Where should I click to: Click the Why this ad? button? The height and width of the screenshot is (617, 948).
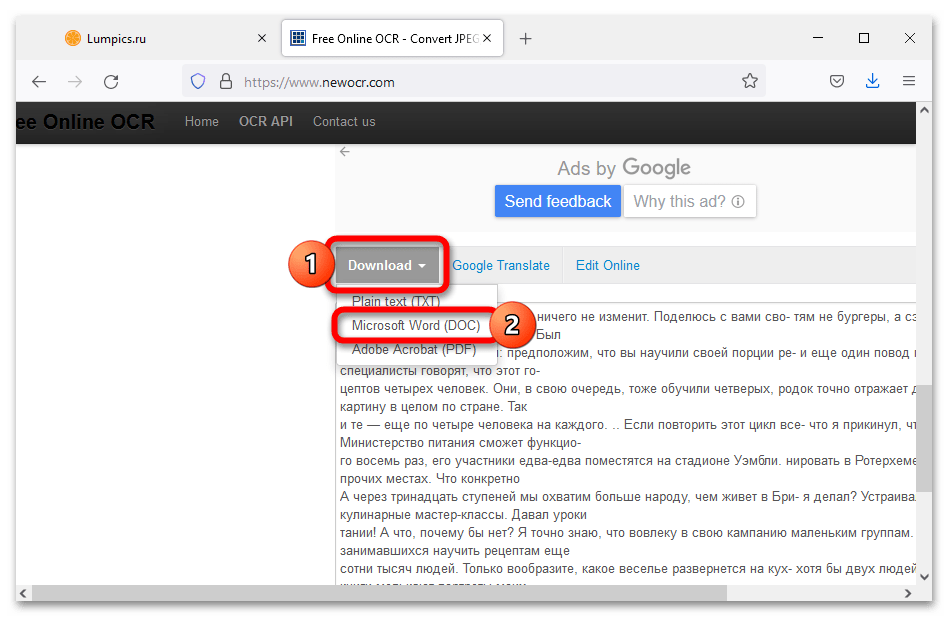[689, 201]
